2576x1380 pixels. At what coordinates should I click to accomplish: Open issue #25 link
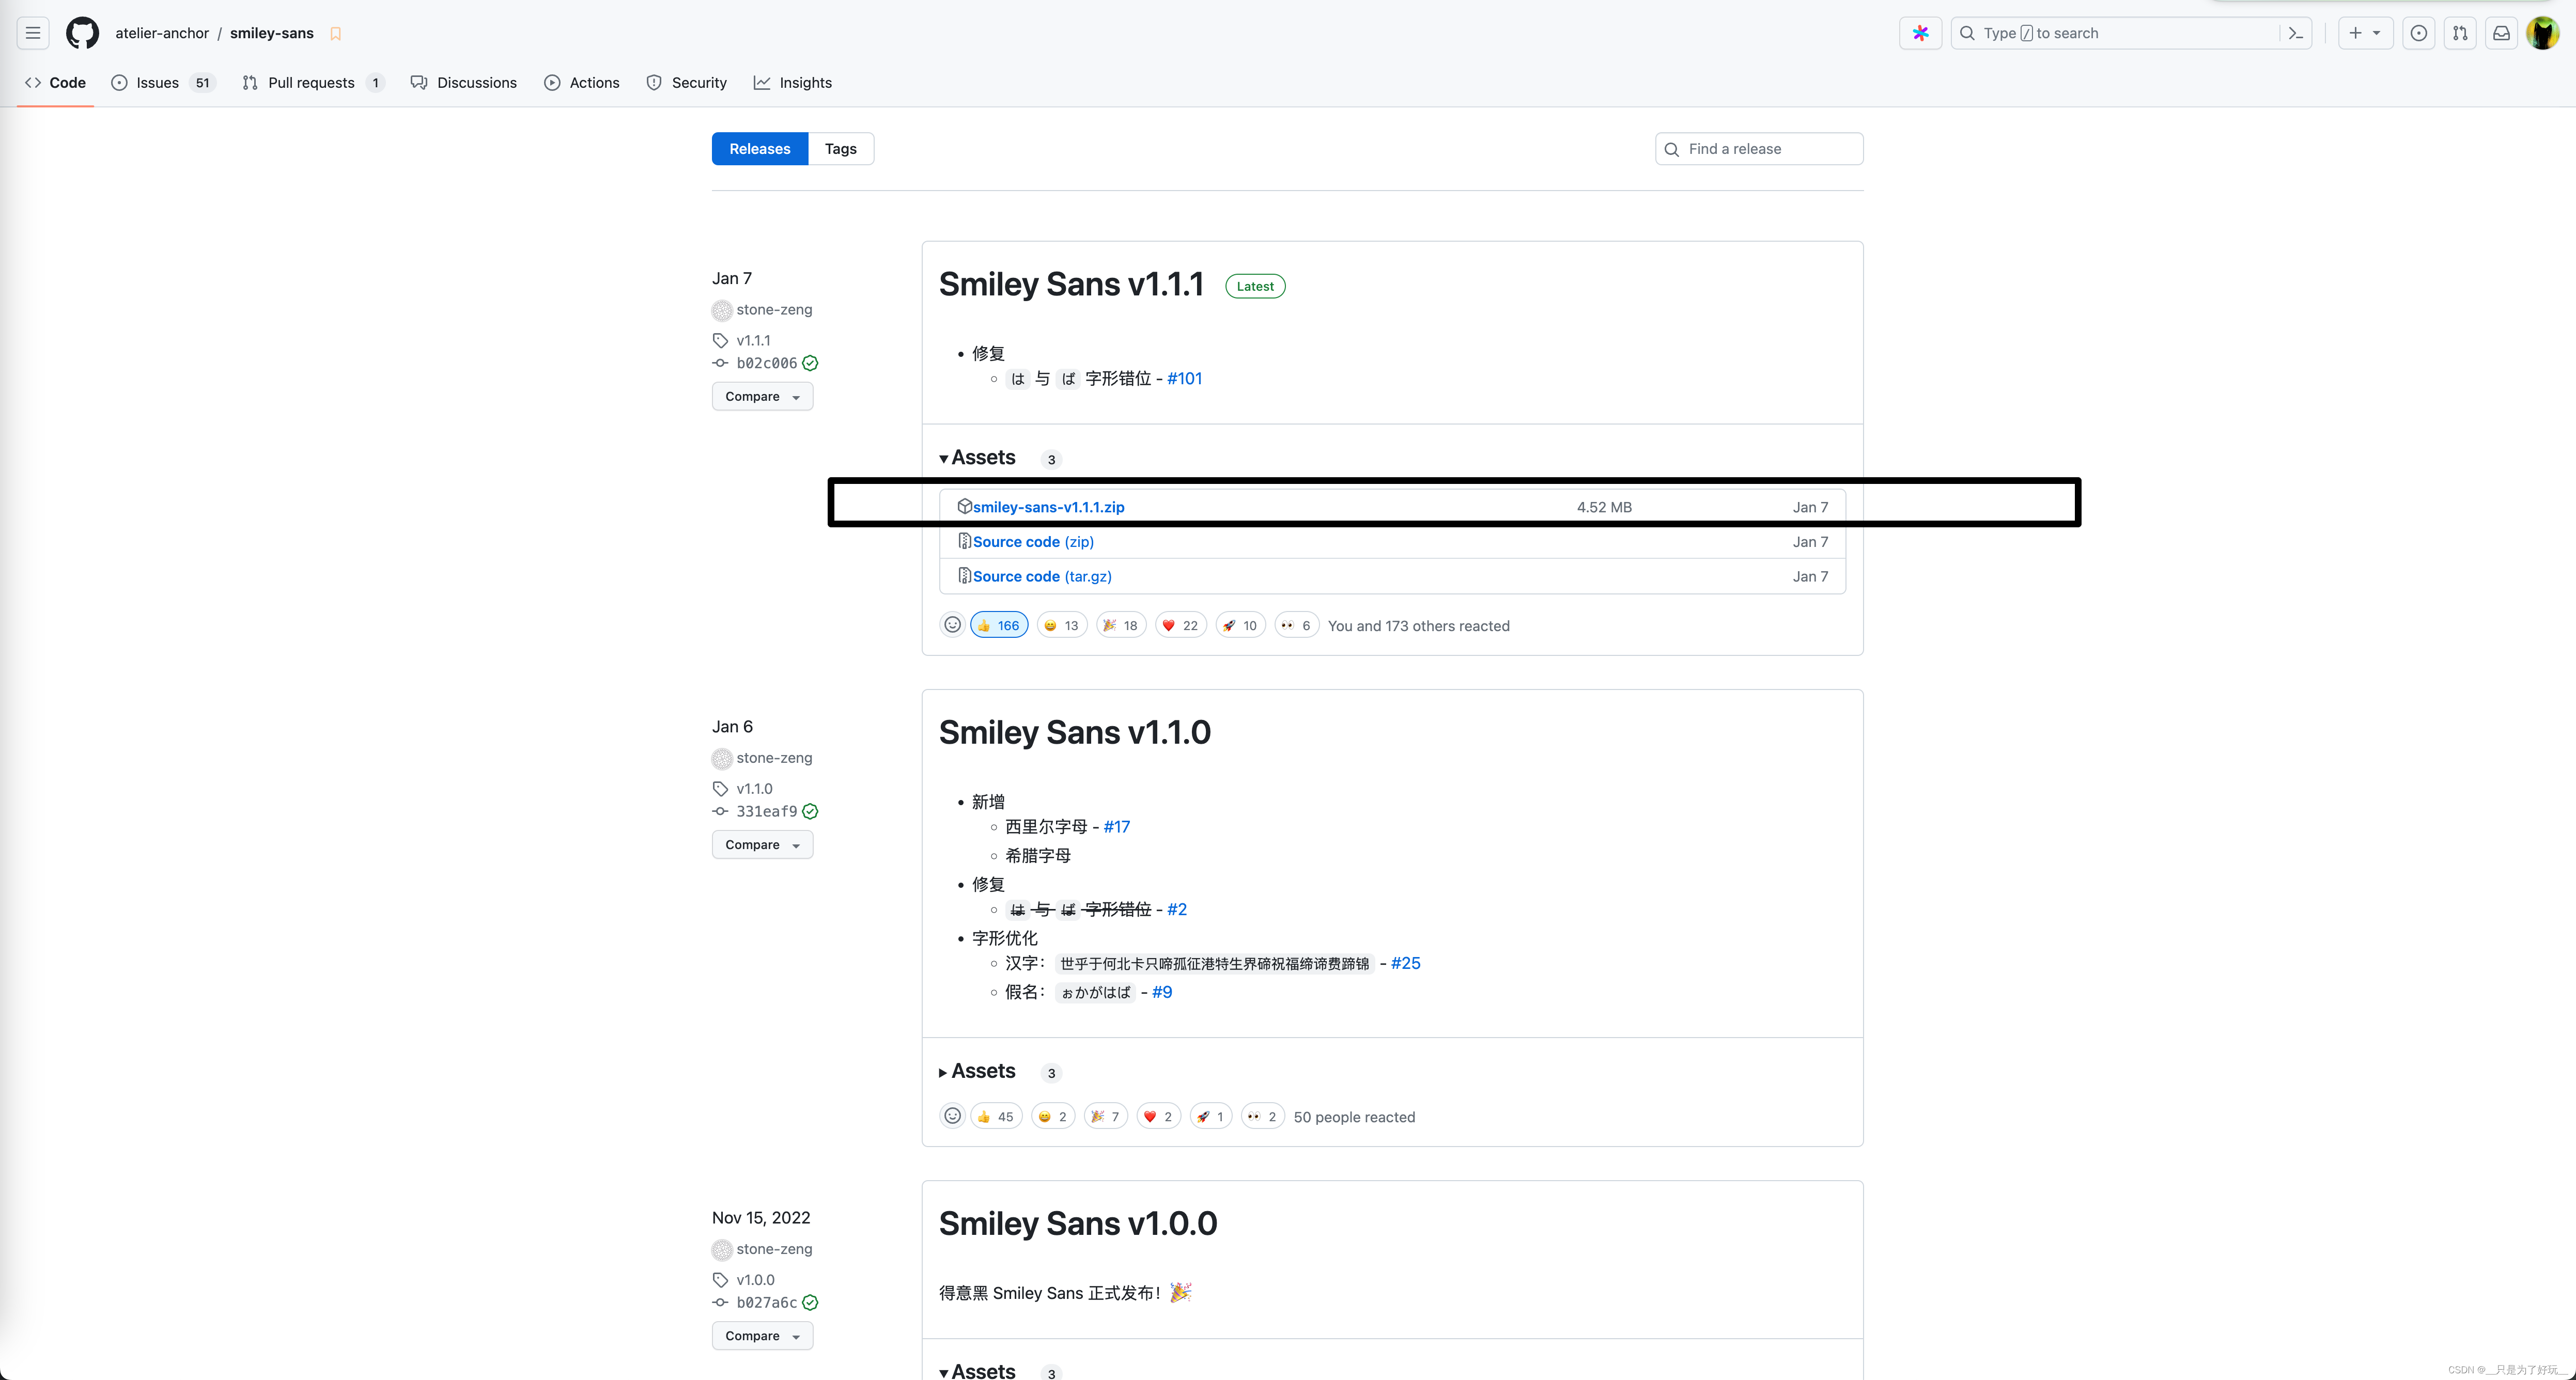[1405, 963]
